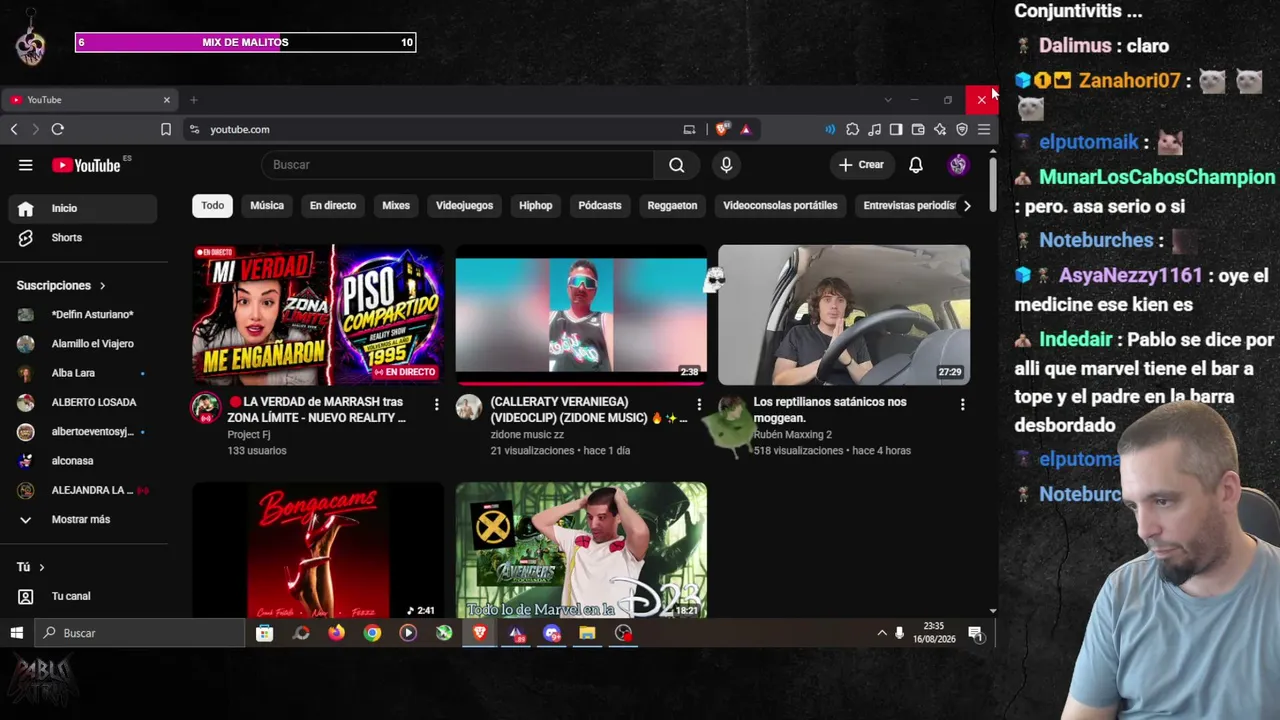The image size is (1280, 720).
Task: Open the reptilianos satánicos car video thumbnail
Action: (844, 315)
